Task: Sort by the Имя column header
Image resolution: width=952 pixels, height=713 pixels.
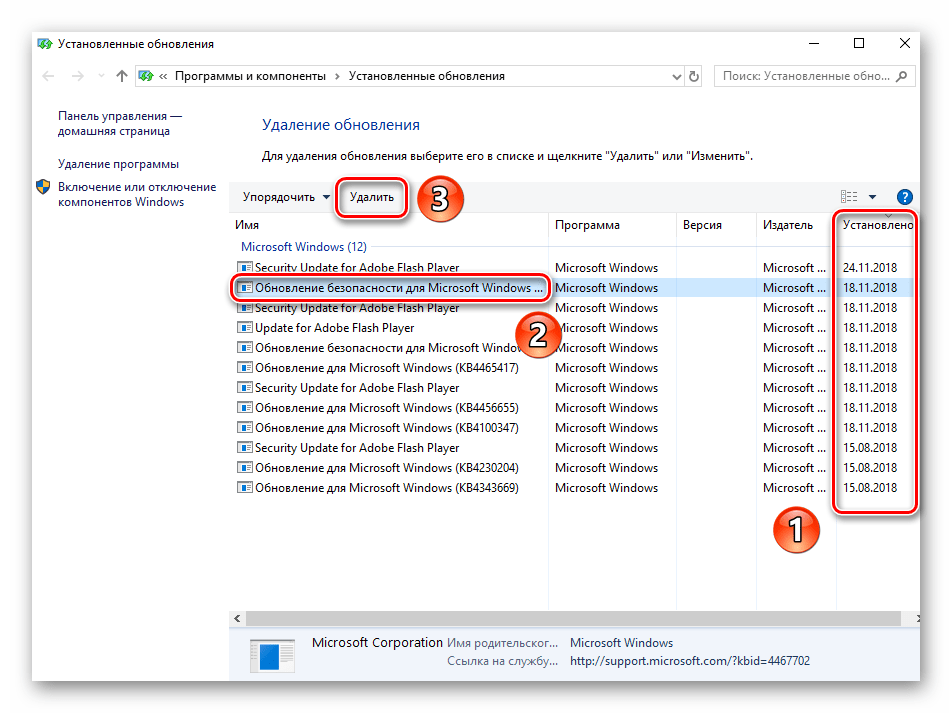Action: [x=390, y=225]
